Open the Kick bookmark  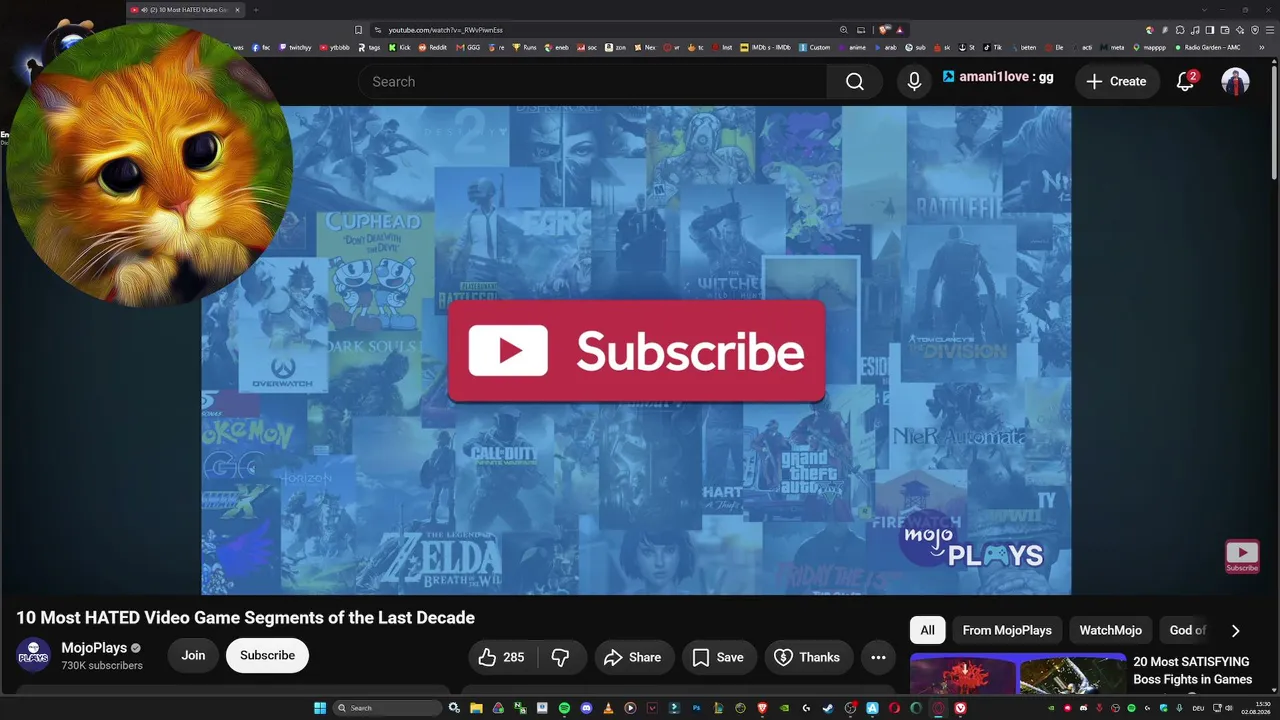[400, 47]
